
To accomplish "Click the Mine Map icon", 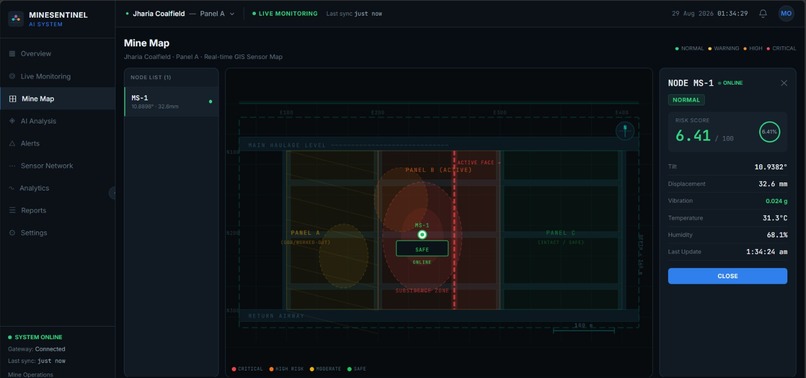I will point(13,99).
